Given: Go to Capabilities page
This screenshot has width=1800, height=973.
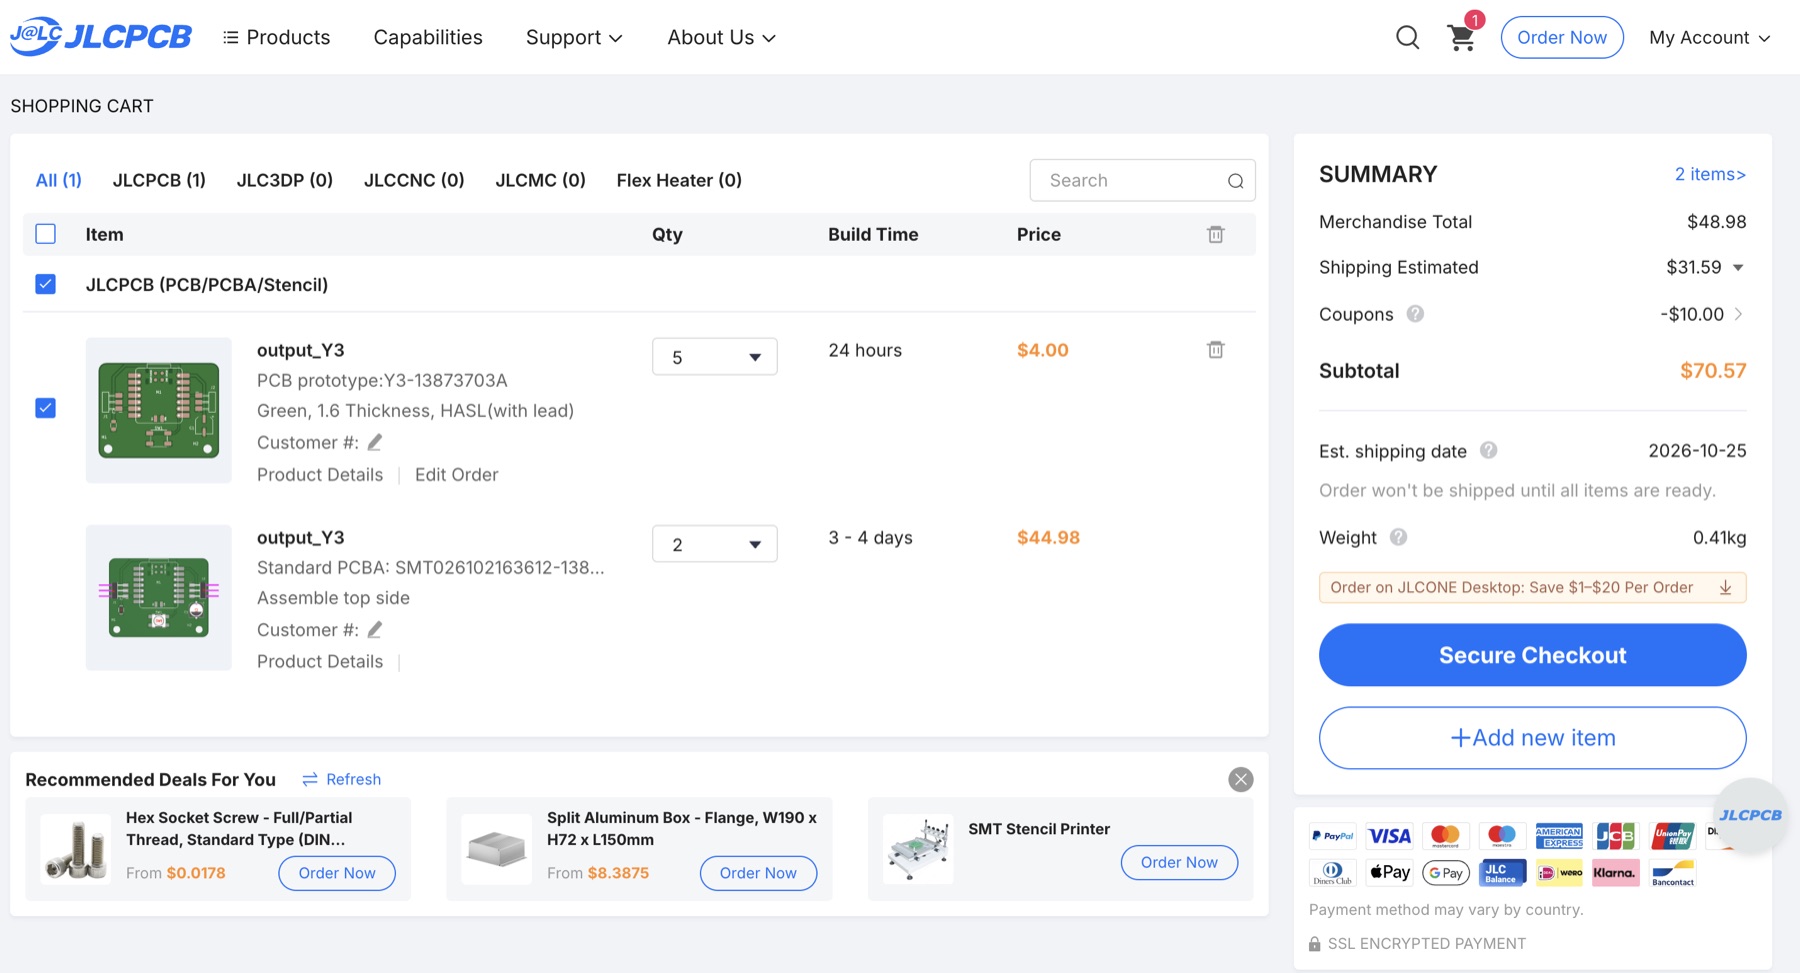Looking at the screenshot, I should coord(428,37).
